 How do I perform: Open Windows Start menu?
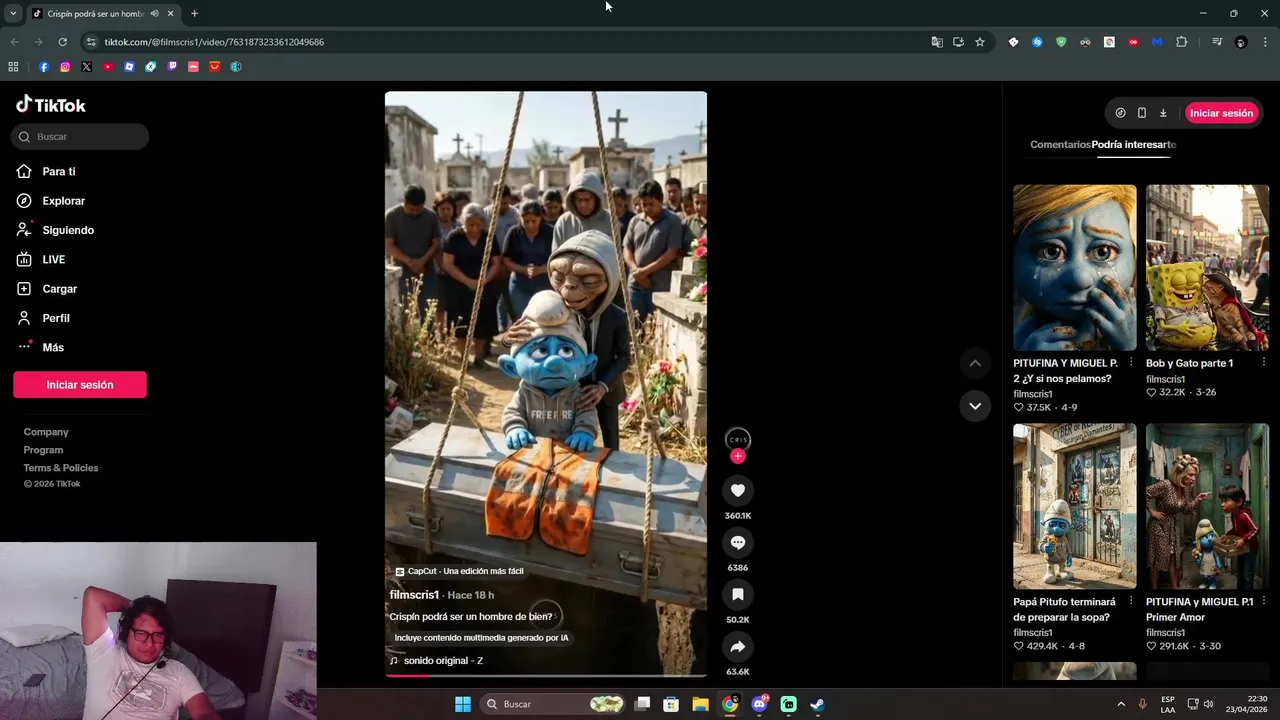463,704
